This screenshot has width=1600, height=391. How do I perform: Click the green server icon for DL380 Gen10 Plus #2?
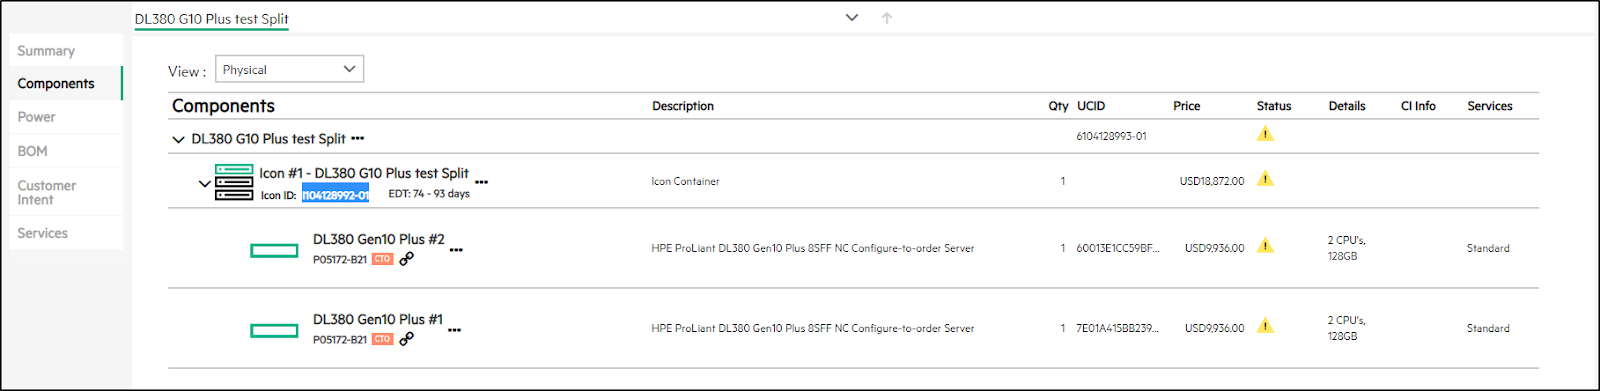[274, 250]
